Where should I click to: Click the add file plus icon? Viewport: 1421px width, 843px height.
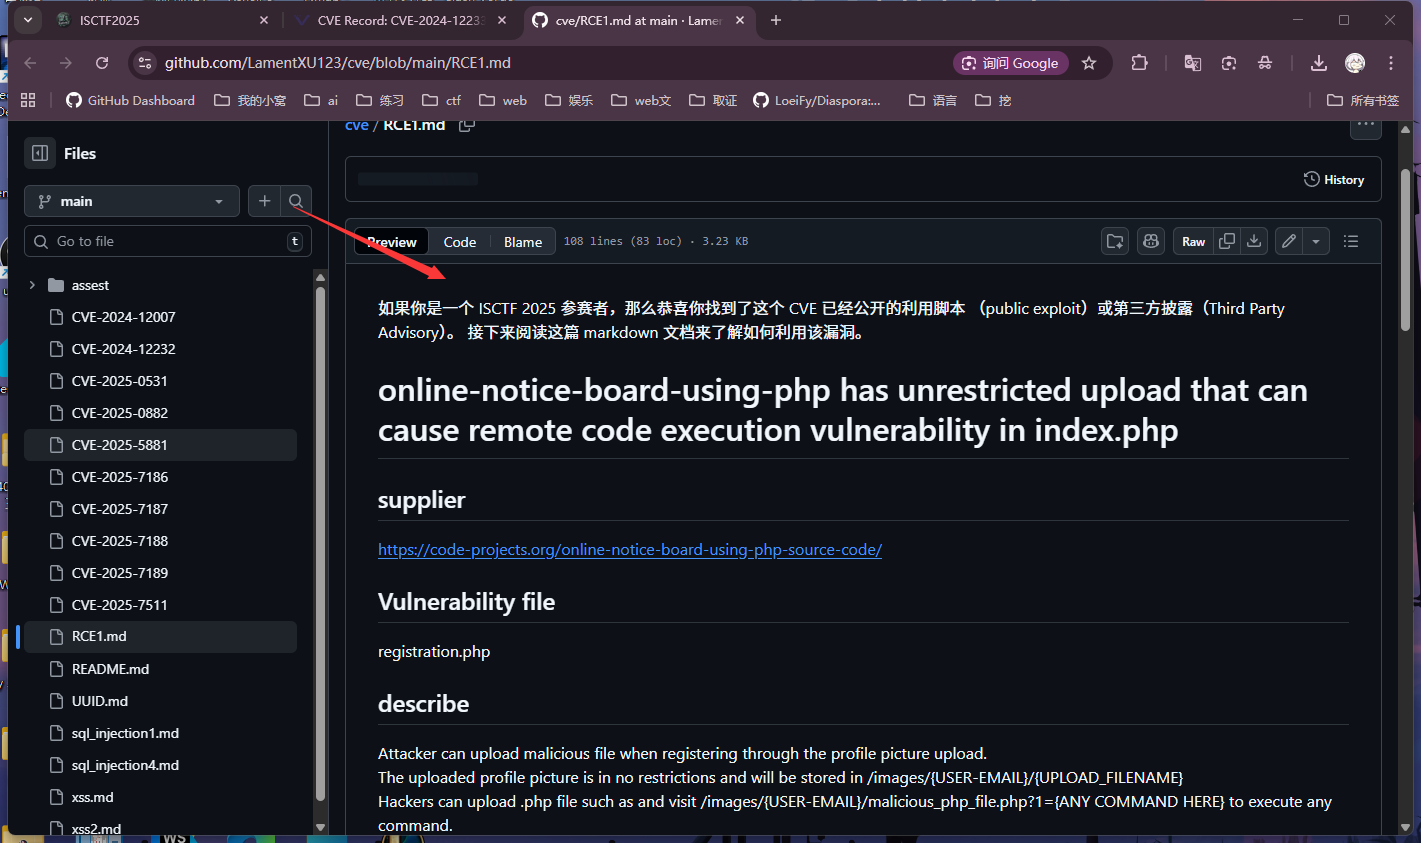coord(264,201)
